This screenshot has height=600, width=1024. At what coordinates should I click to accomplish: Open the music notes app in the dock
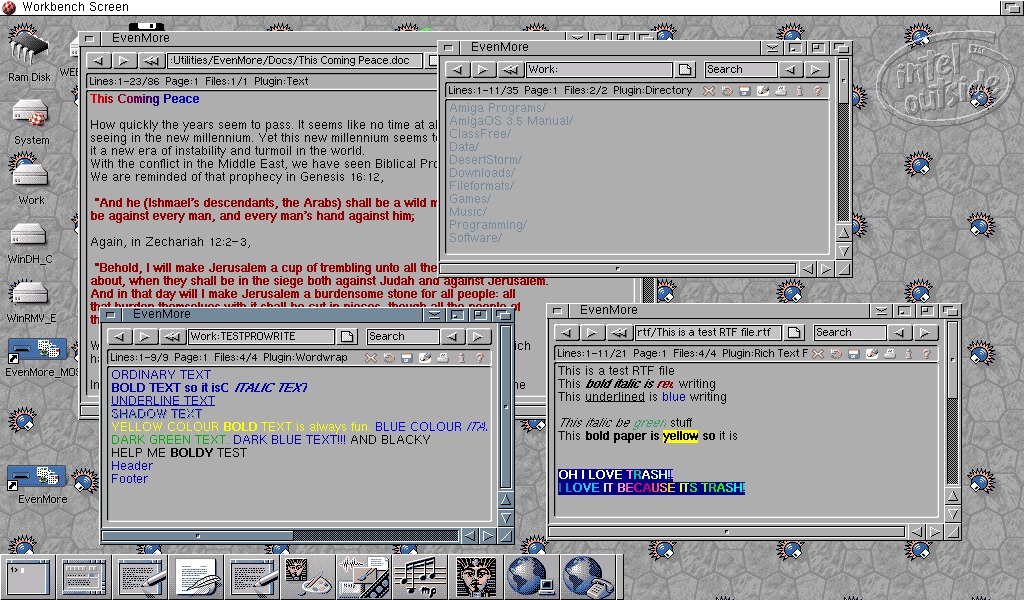pyautogui.click(x=419, y=577)
